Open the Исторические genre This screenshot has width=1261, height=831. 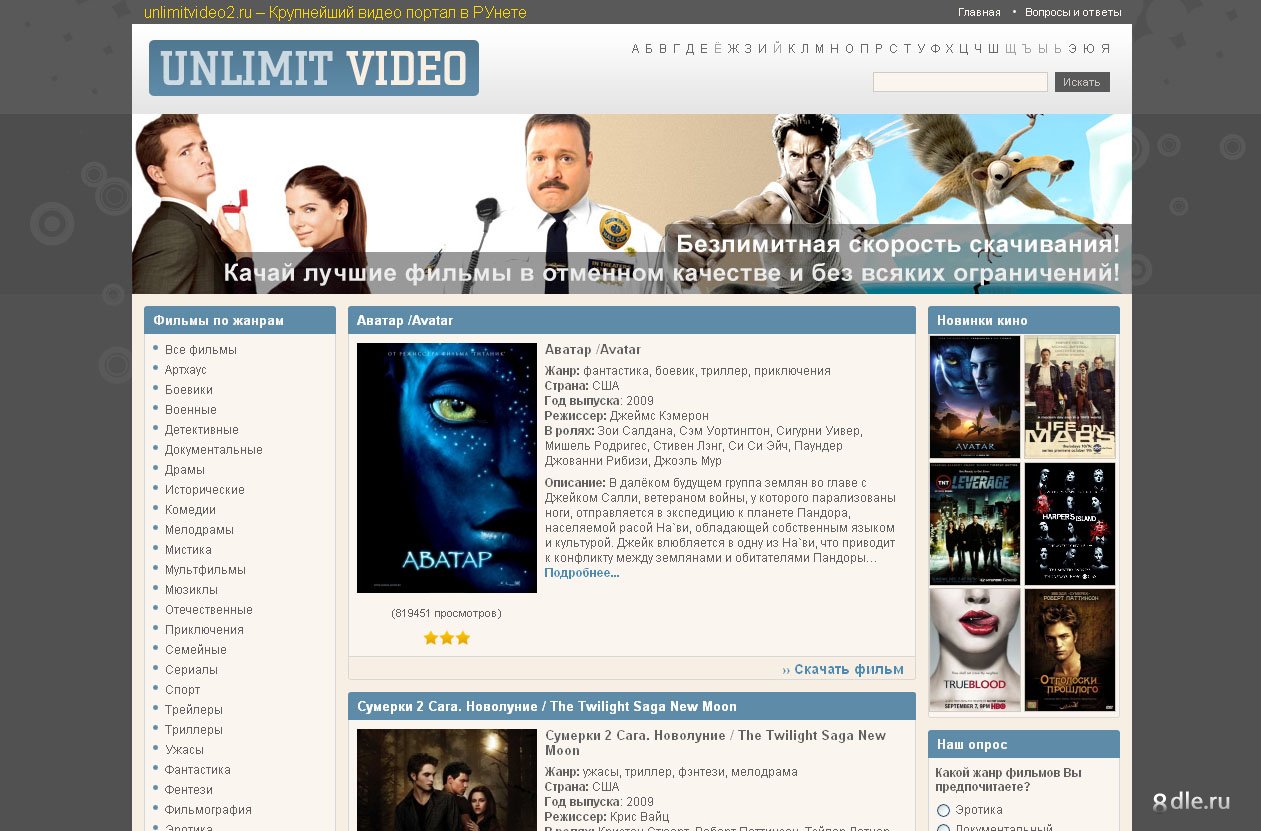coord(205,490)
